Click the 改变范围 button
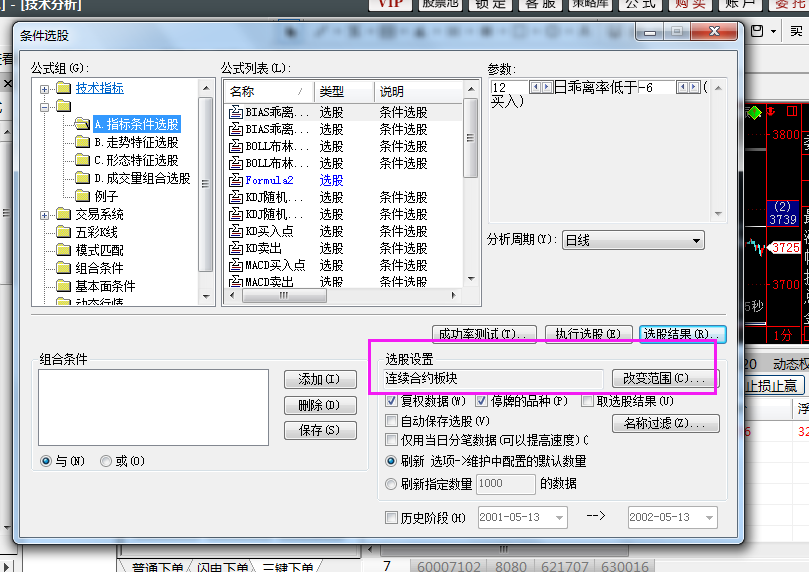Screen dimensions: 809x572 tap(665, 379)
